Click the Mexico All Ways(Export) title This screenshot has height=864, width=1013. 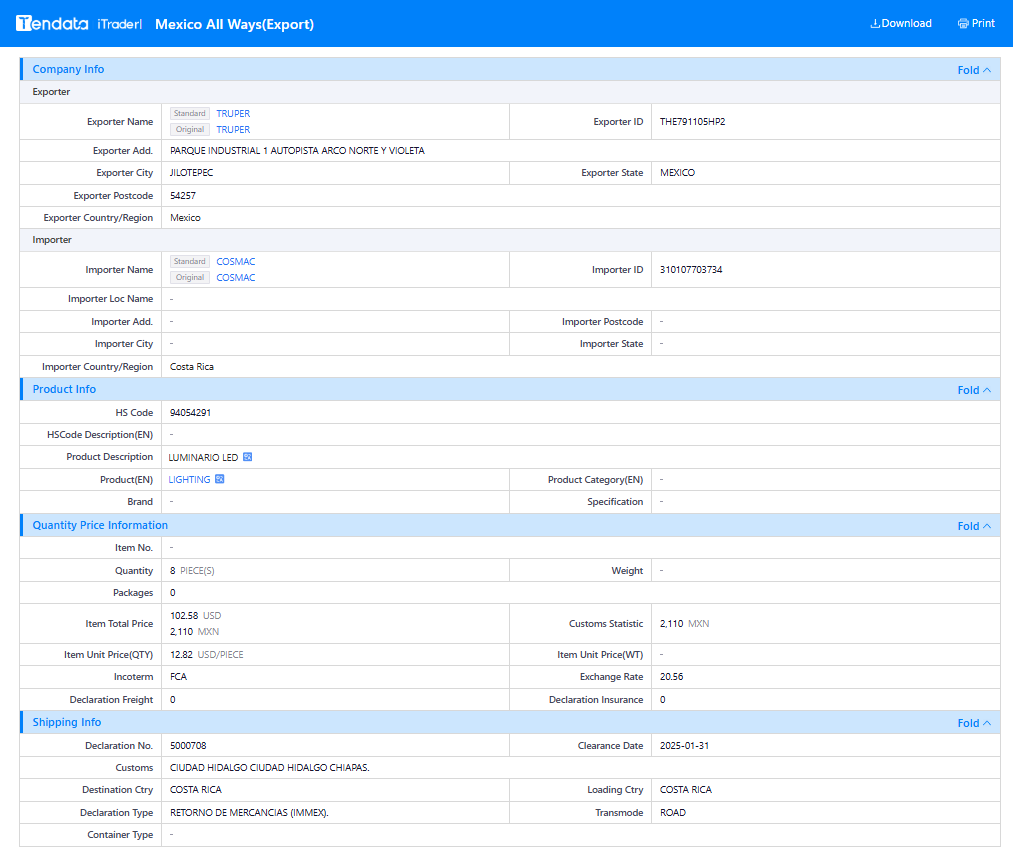pos(235,25)
